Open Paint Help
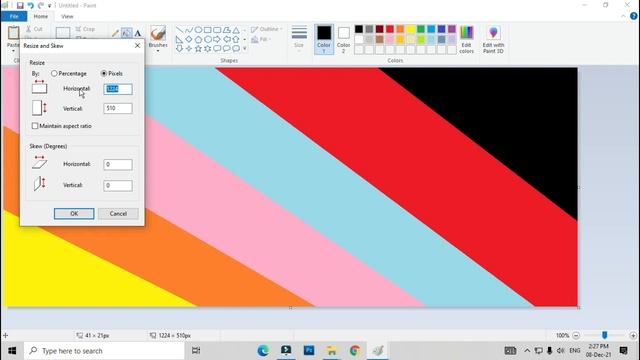640x360 pixels. click(x=633, y=16)
